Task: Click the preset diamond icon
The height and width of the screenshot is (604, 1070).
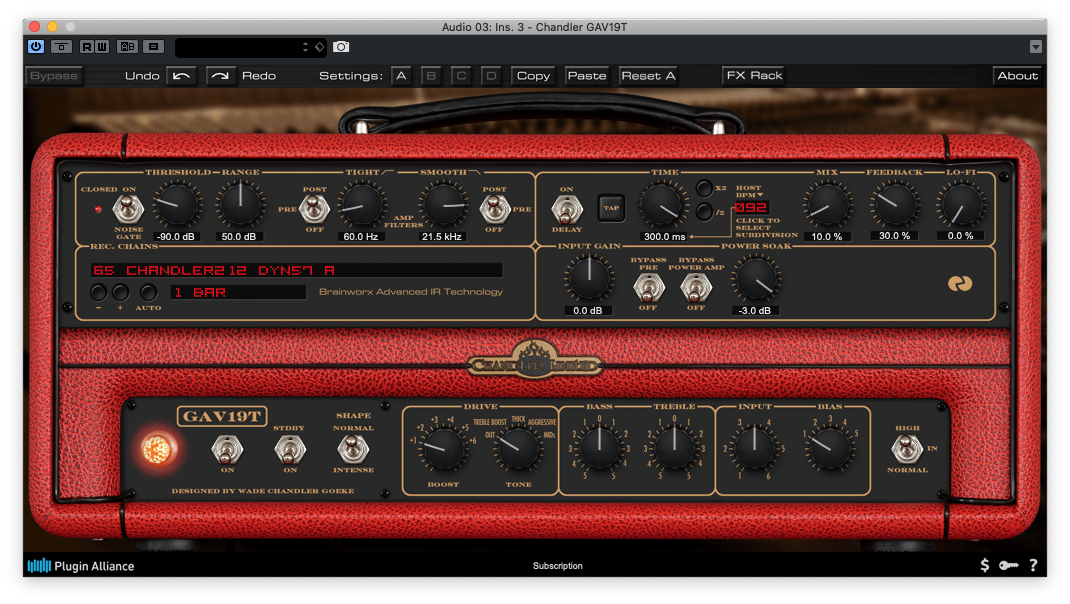Action: coord(319,47)
